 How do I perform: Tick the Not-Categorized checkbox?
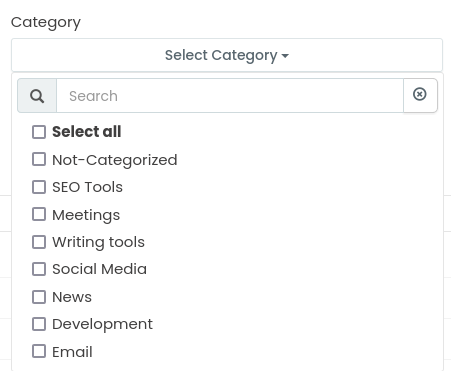click(39, 159)
